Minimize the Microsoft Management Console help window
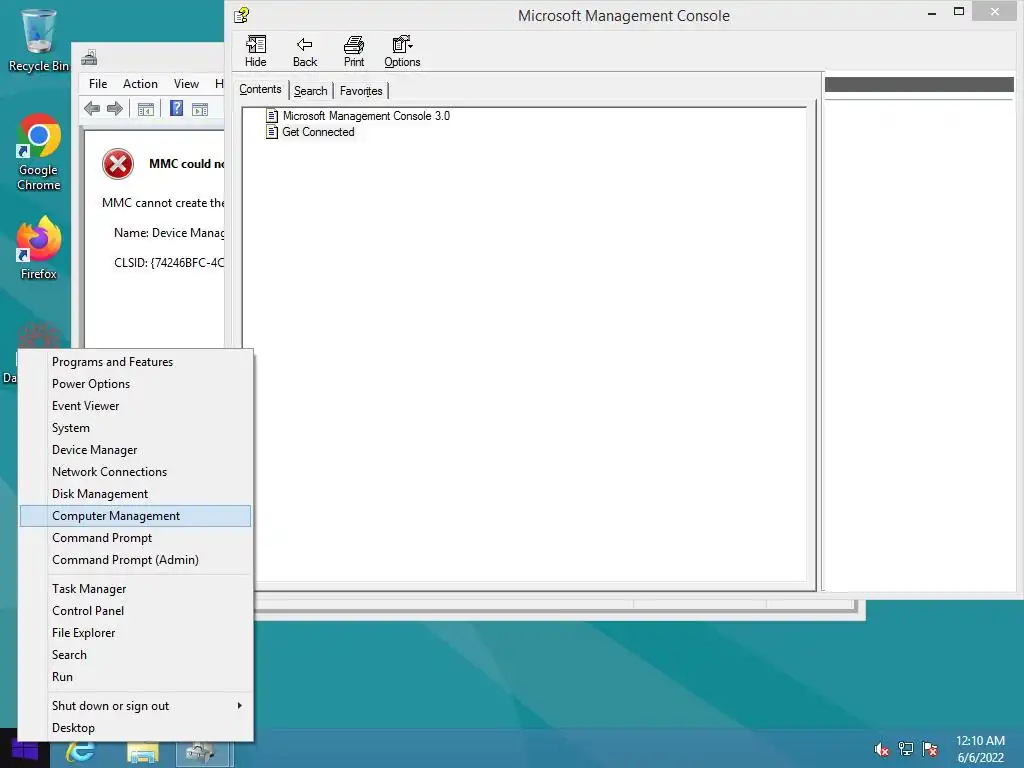Viewport: 1024px width, 768px height. click(x=932, y=12)
